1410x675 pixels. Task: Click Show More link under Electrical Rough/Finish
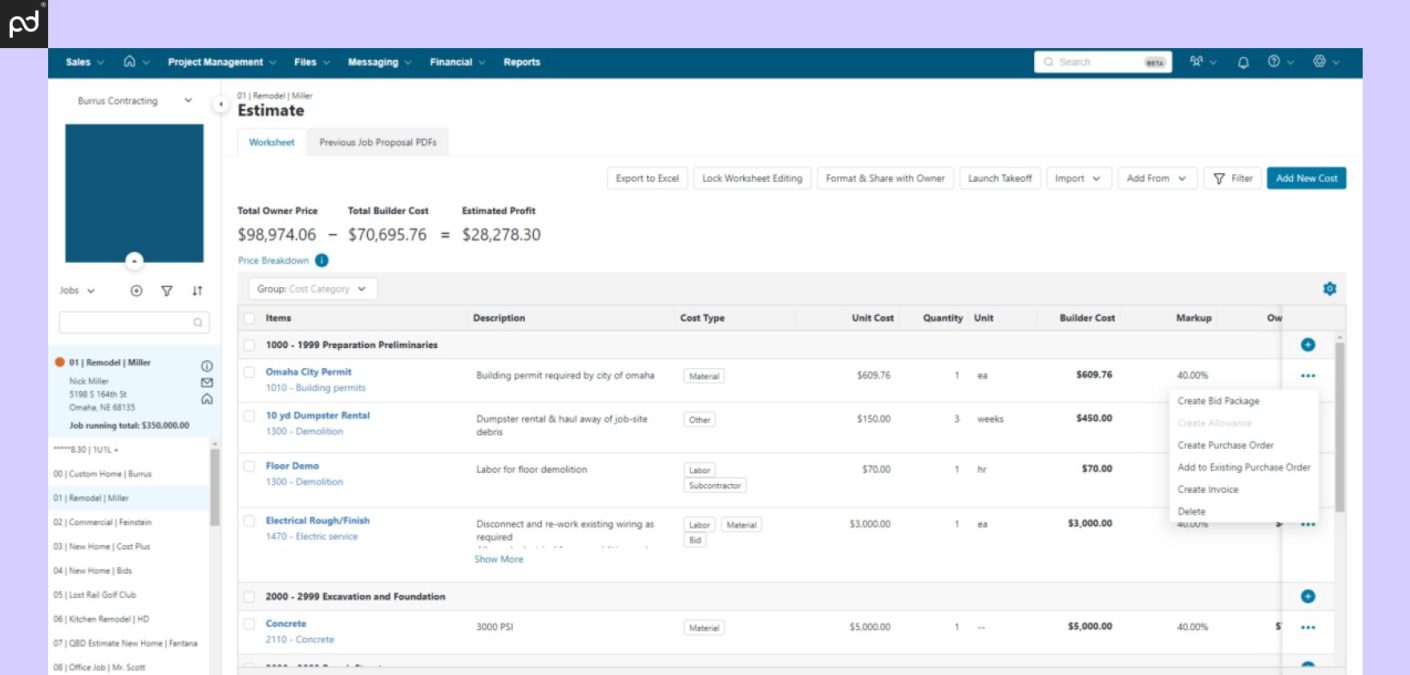498,559
